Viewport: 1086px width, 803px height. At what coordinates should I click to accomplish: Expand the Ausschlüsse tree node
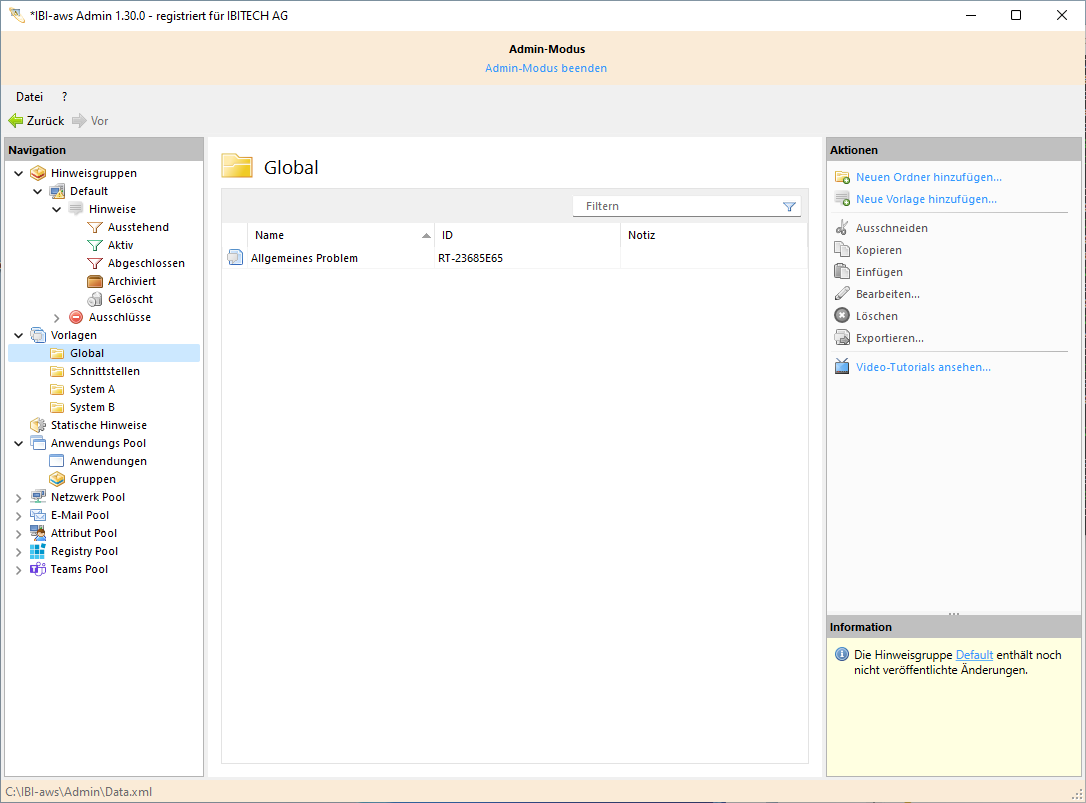(57, 317)
